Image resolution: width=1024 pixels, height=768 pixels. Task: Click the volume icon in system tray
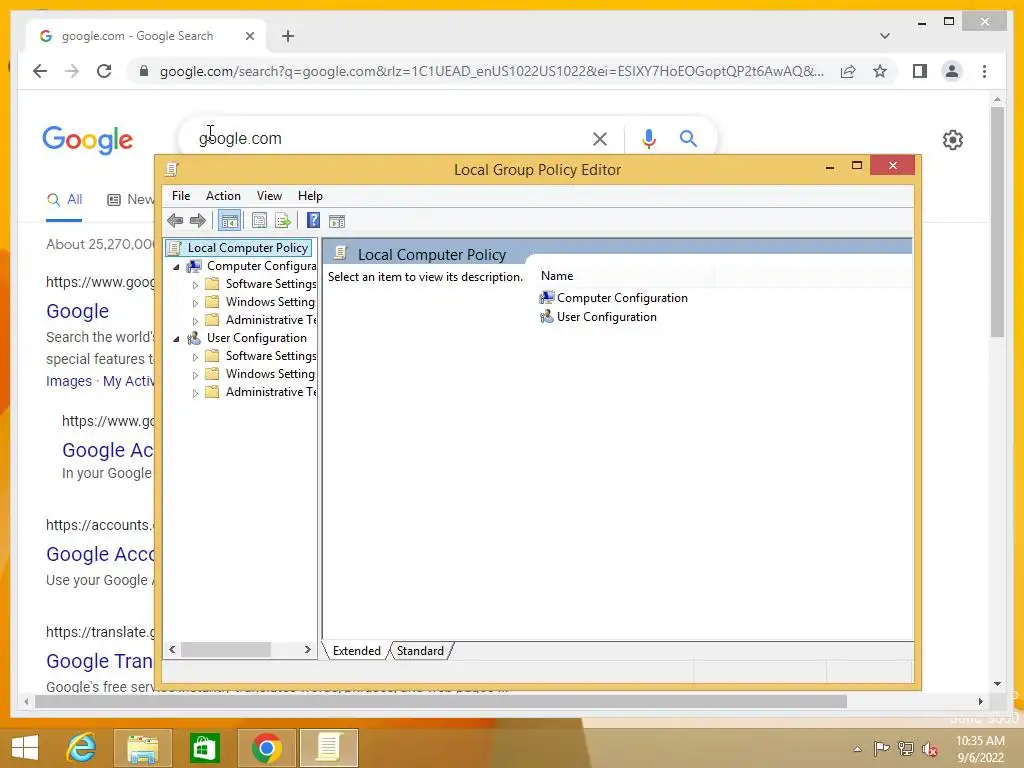pyautogui.click(x=930, y=749)
